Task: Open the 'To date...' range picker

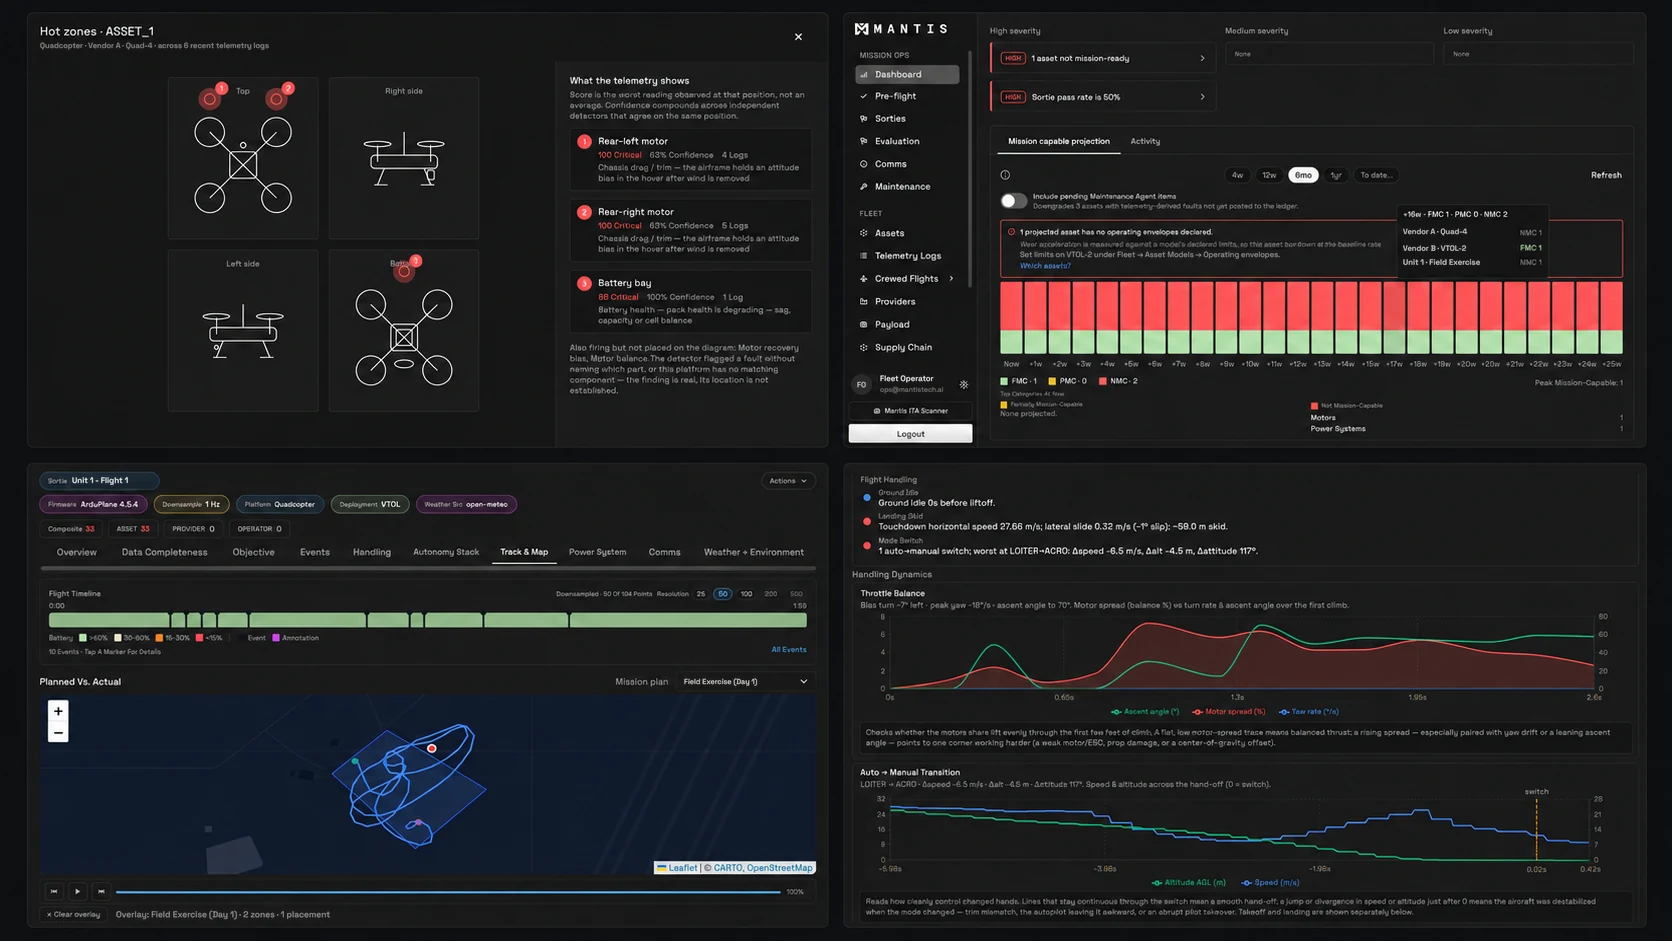Action: pyautogui.click(x=1376, y=175)
